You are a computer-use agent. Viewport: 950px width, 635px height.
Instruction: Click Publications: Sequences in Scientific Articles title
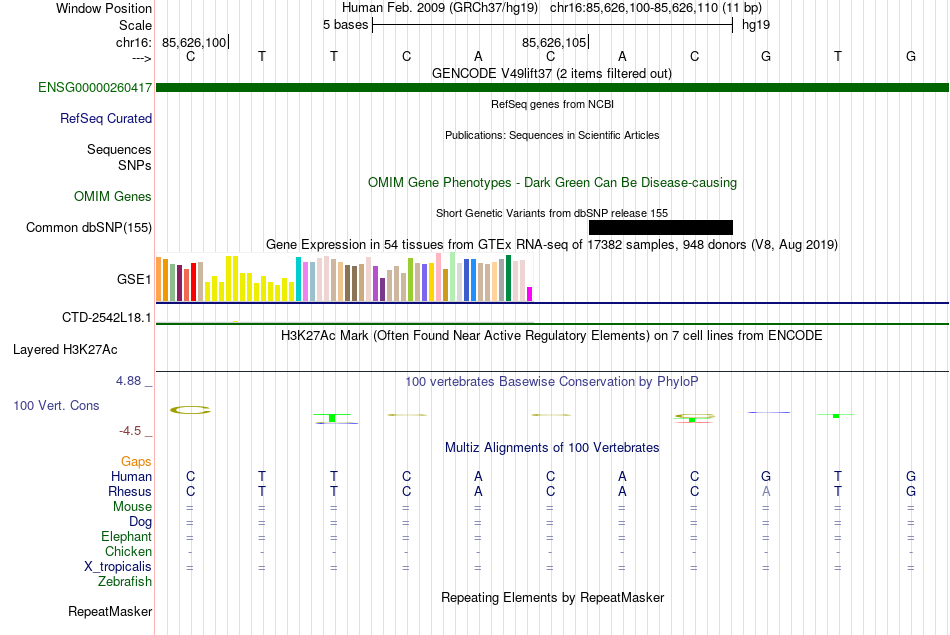point(552,135)
